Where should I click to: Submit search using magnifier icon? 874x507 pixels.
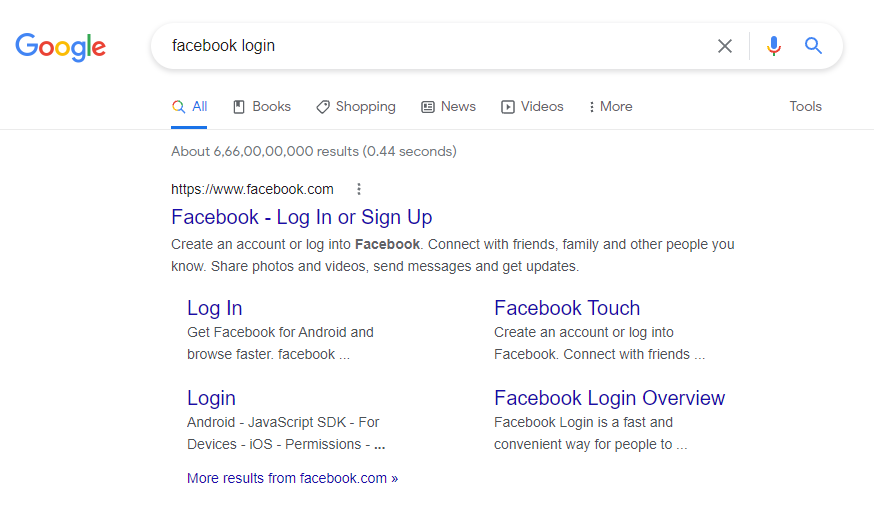[813, 45]
